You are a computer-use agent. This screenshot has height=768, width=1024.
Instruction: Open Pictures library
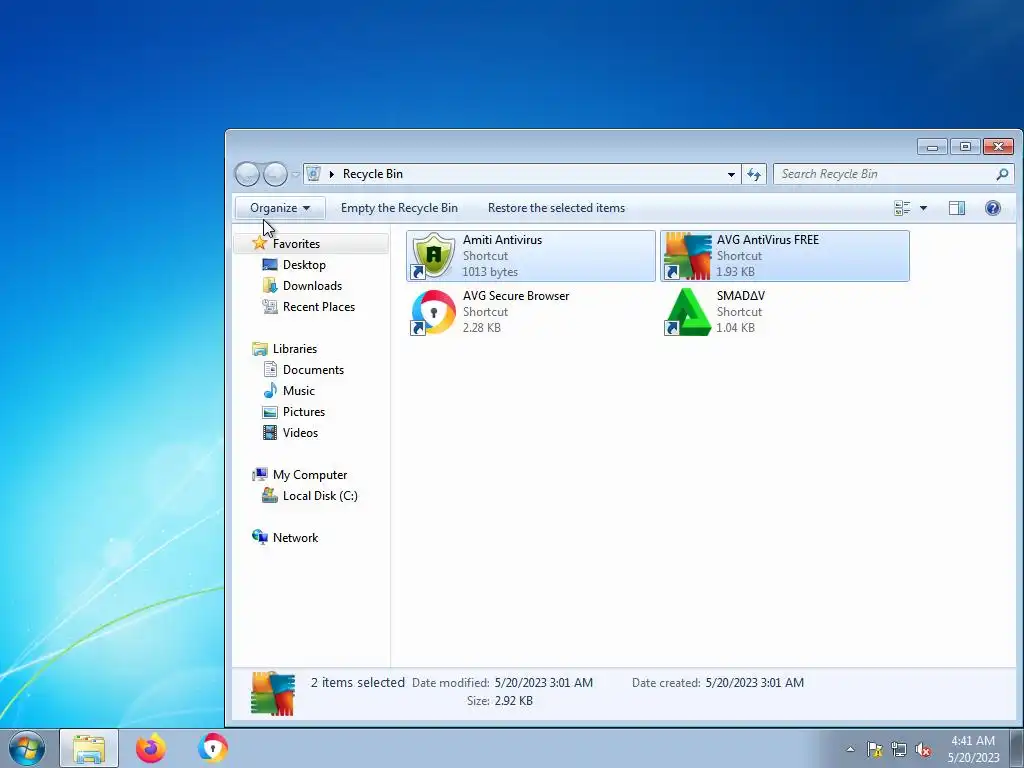(304, 411)
